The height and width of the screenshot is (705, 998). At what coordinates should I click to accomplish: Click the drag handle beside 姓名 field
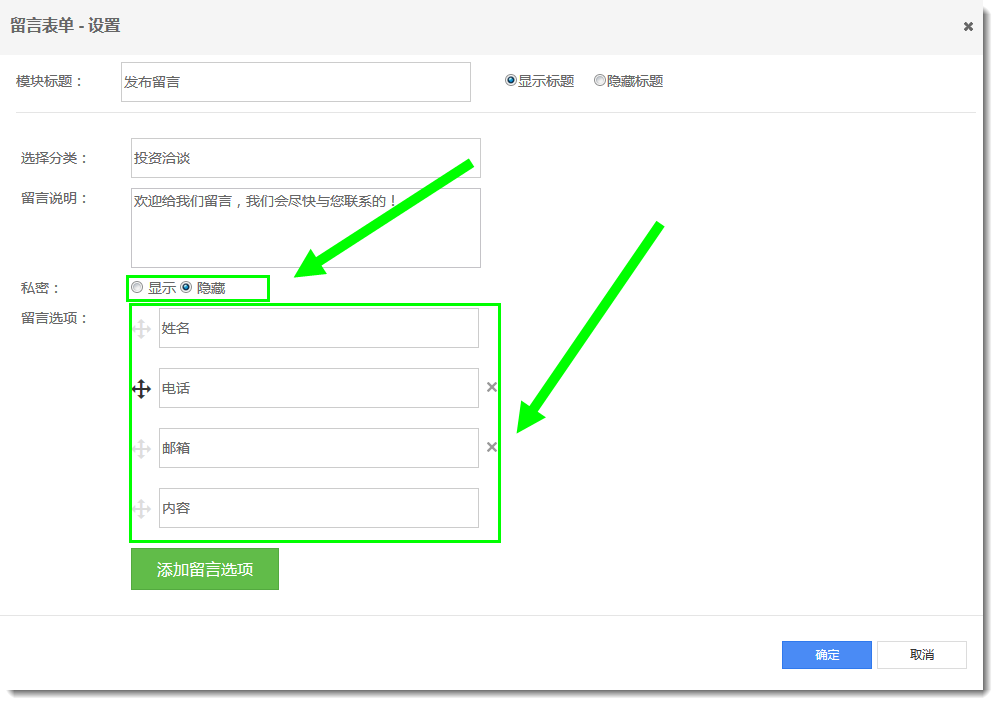(141, 329)
